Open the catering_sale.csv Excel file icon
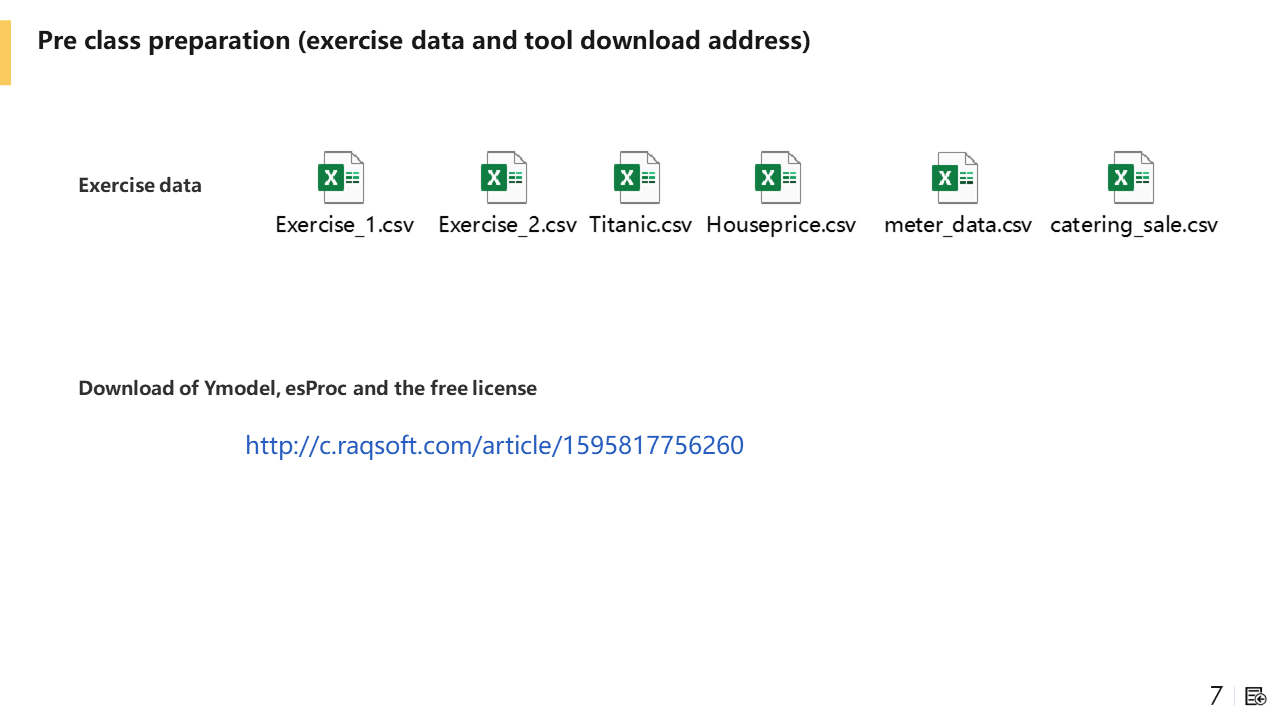Viewport: 1280px width, 720px height. [x=1131, y=178]
